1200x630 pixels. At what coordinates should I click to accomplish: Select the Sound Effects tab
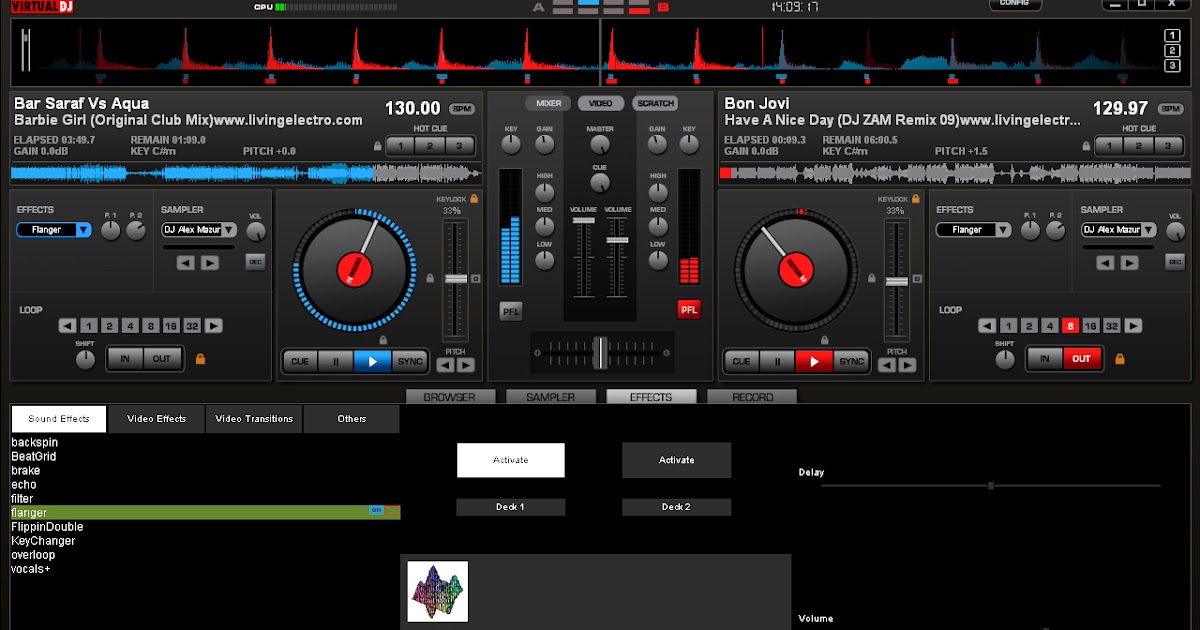[x=59, y=419]
